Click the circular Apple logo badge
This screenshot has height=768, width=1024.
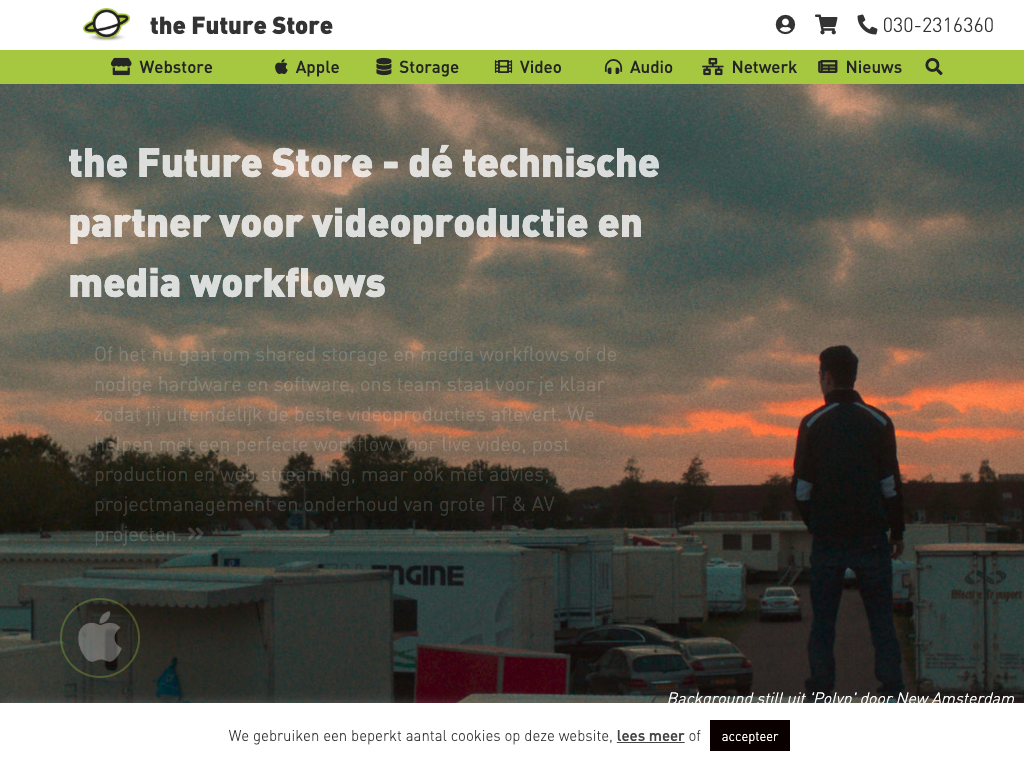point(100,638)
